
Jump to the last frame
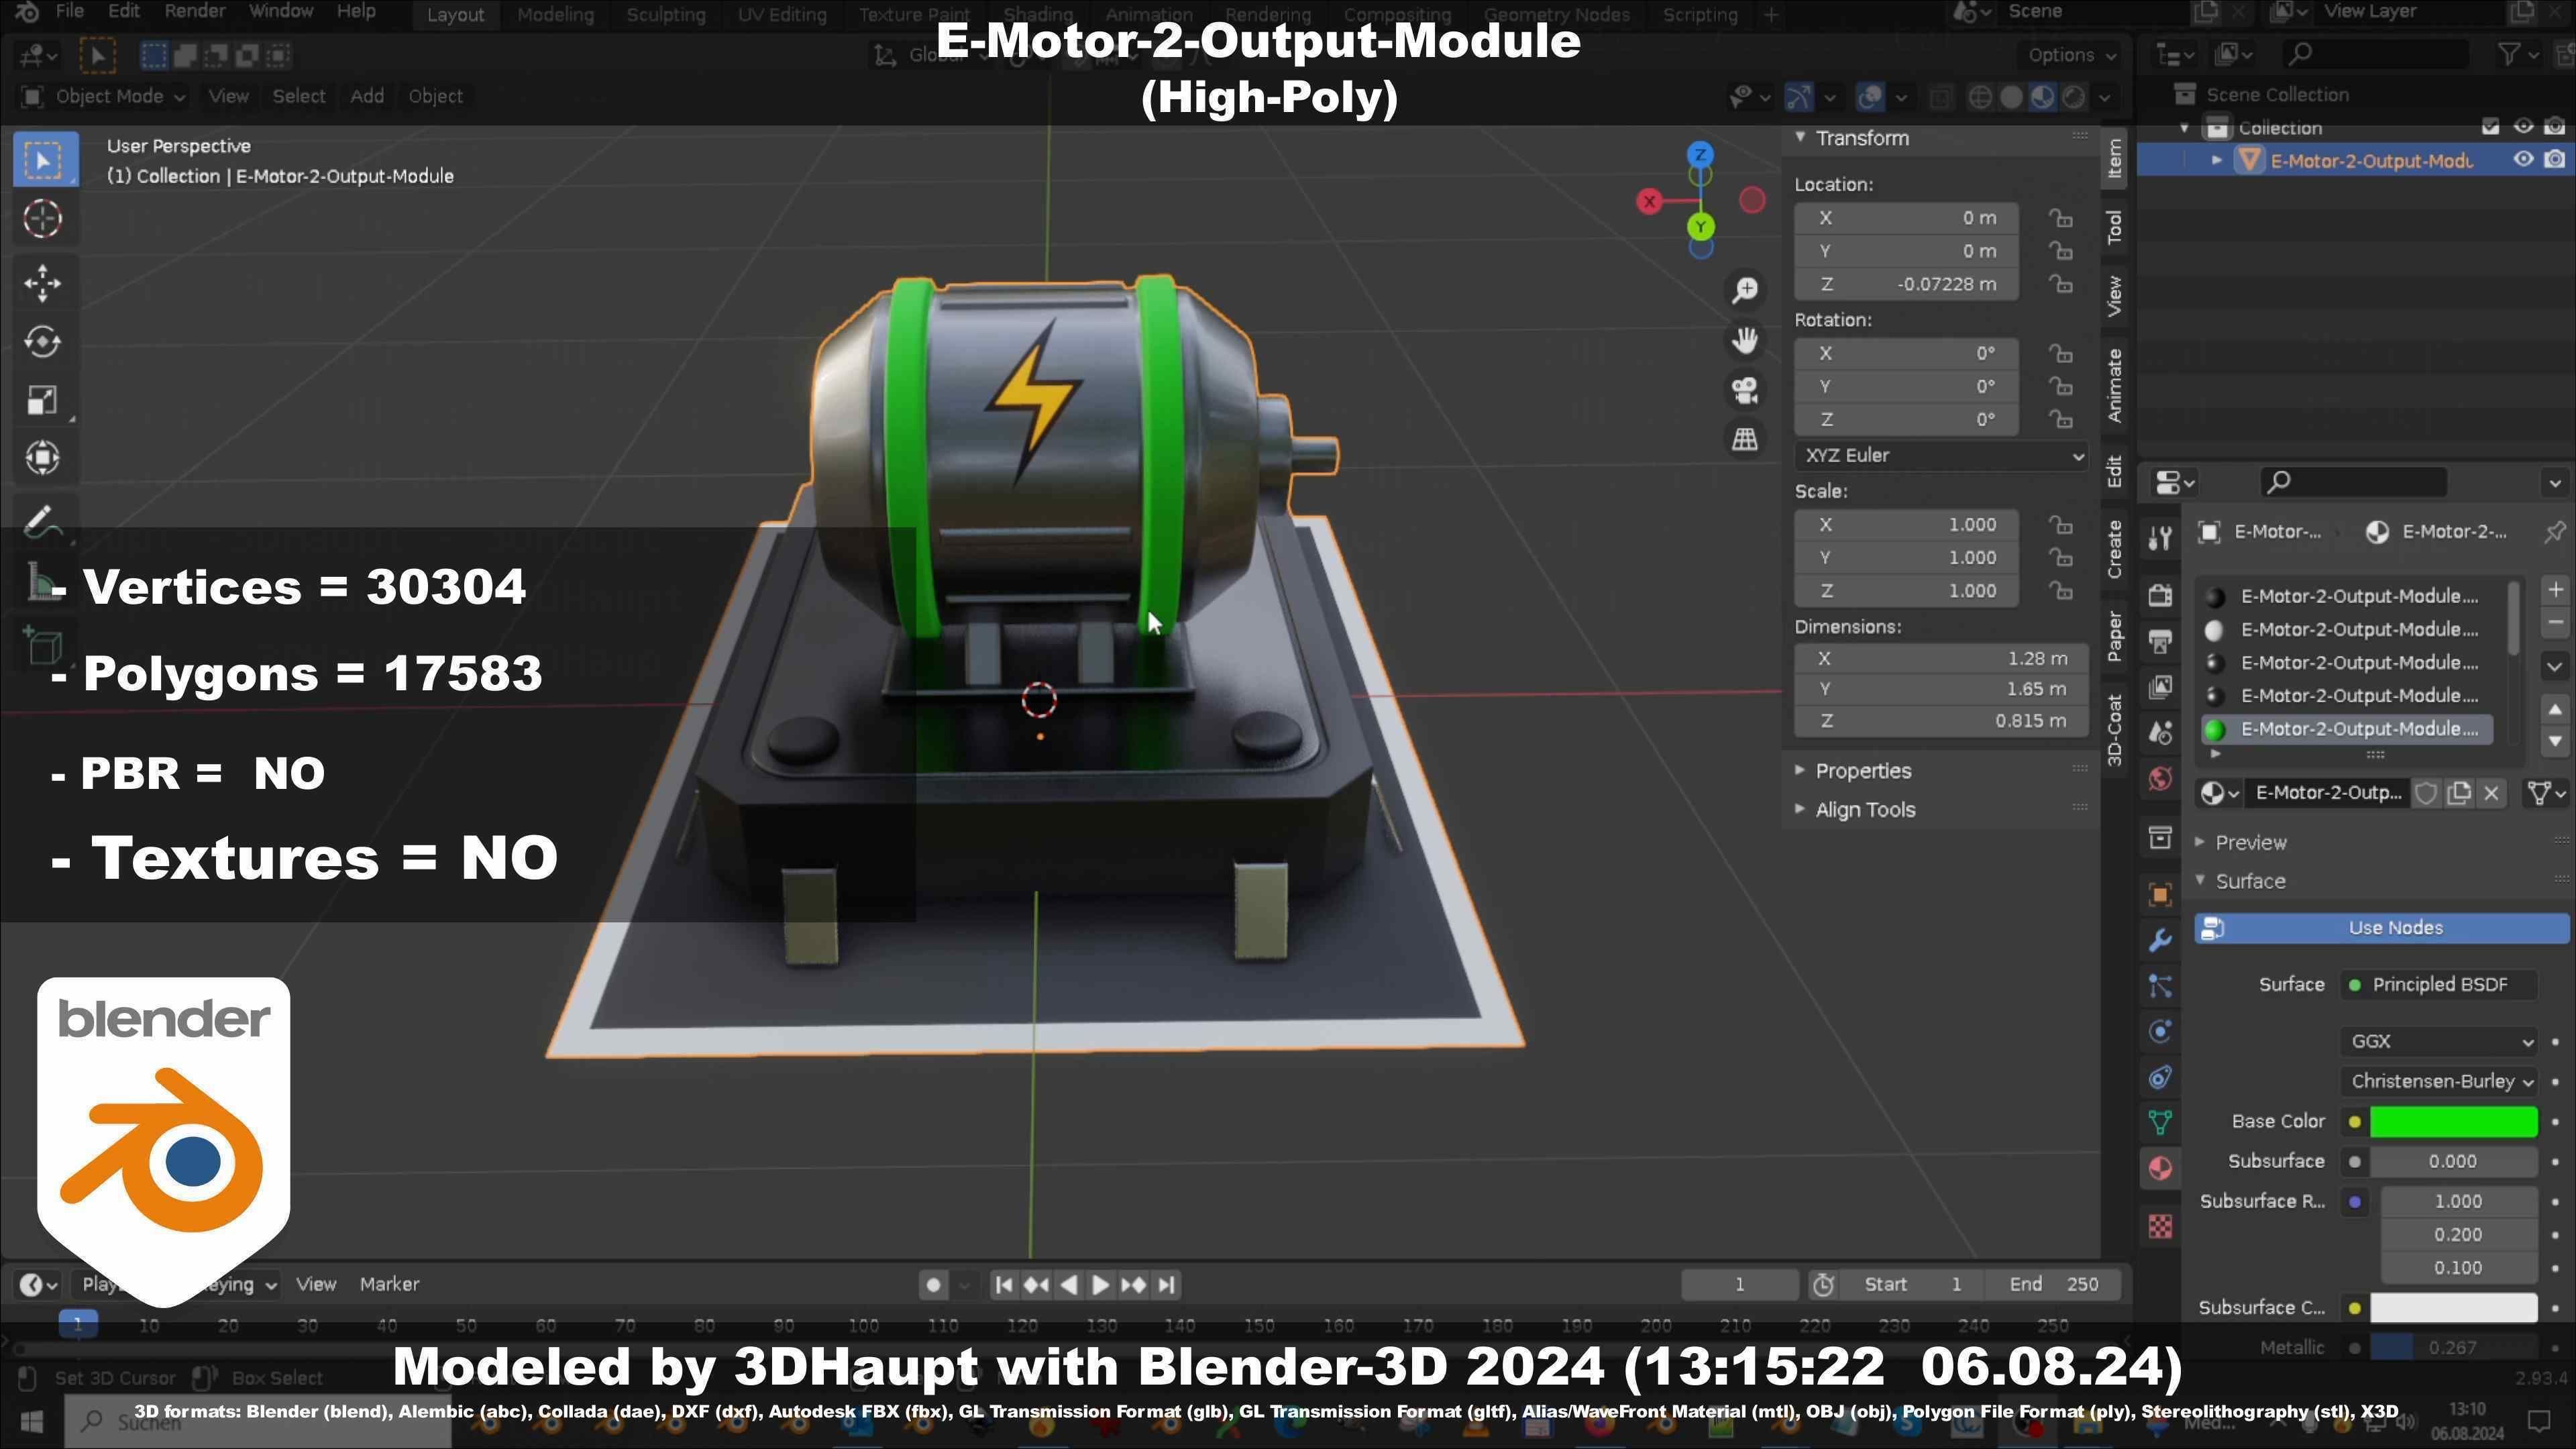[1166, 1285]
